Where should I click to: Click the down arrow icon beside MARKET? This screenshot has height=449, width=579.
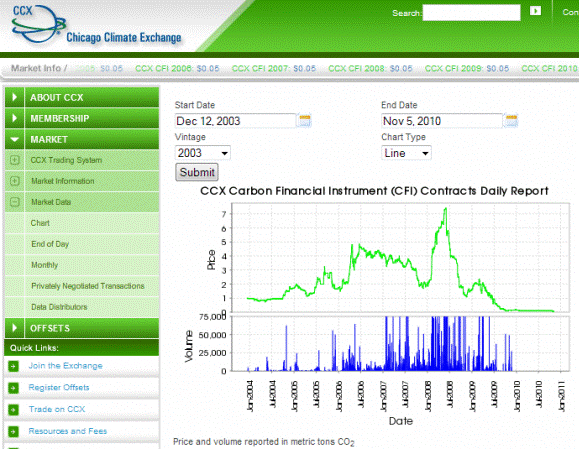pyautogui.click(x=15, y=140)
